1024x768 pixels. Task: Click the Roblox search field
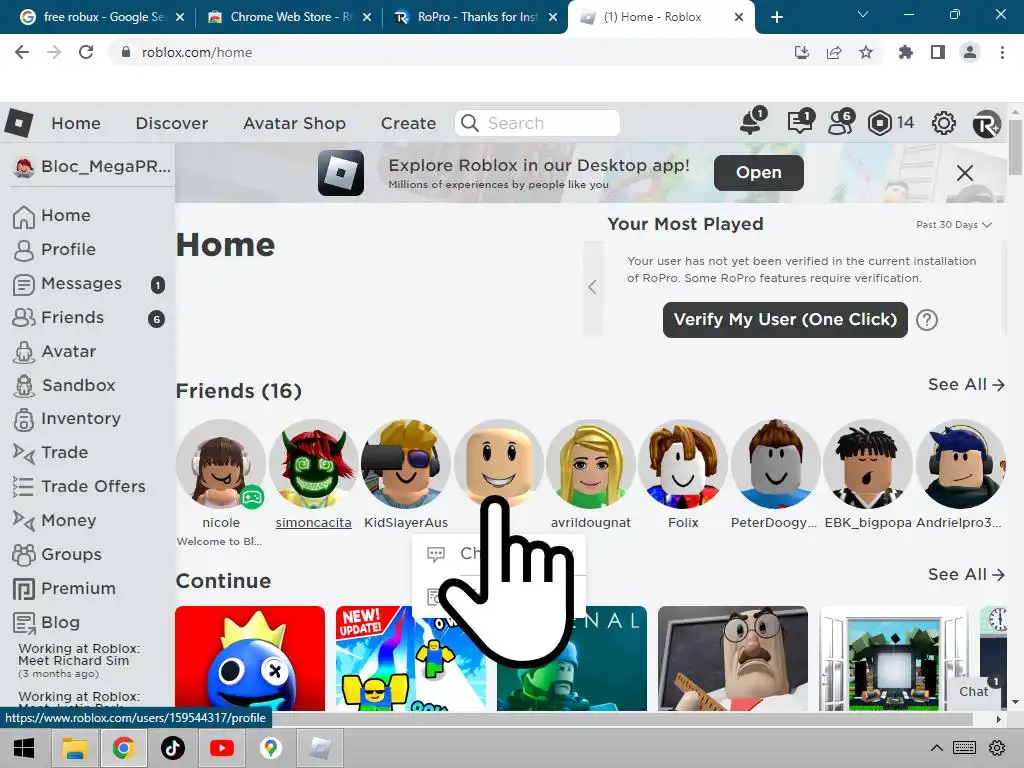click(x=537, y=123)
